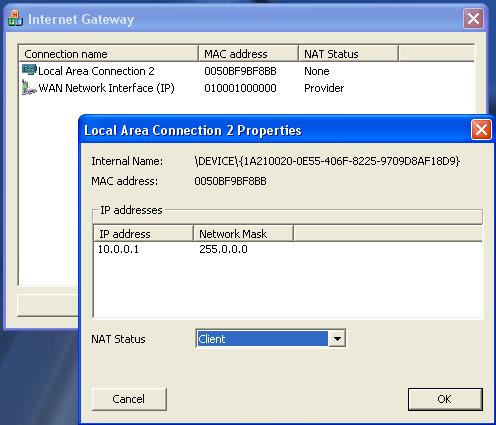Click the IP address column header
The image size is (496, 425).
point(144,234)
